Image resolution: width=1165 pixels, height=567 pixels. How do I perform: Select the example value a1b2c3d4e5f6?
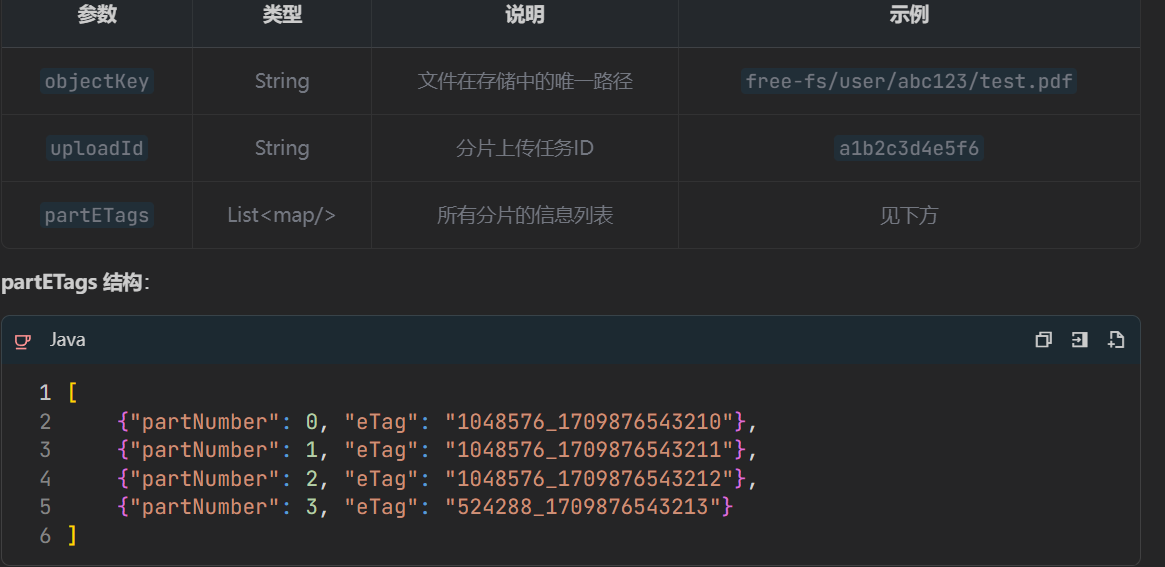point(909,149)
